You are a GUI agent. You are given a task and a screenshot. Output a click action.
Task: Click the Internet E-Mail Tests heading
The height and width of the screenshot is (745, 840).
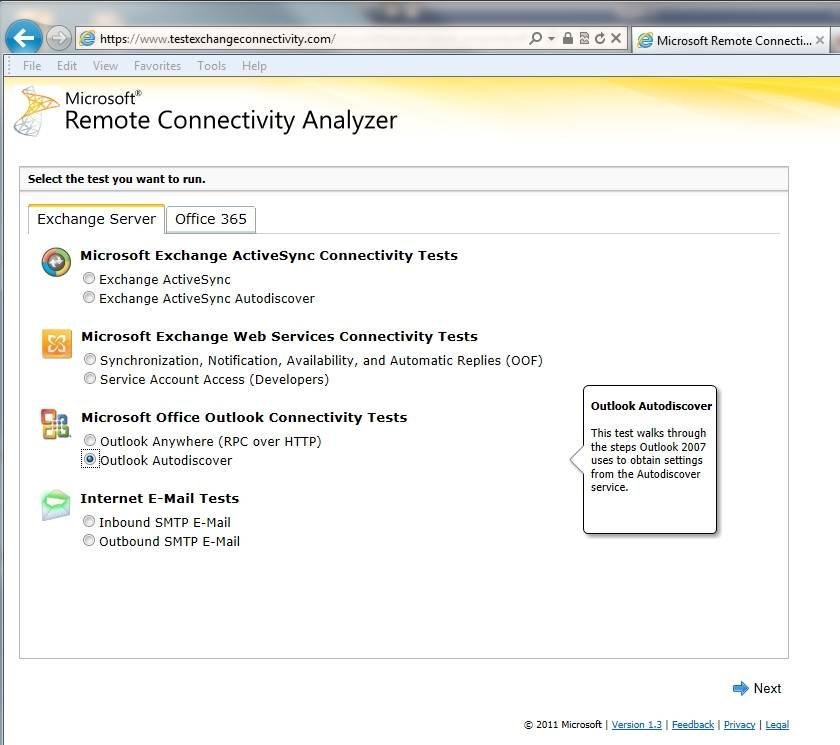tap(160, 498)
